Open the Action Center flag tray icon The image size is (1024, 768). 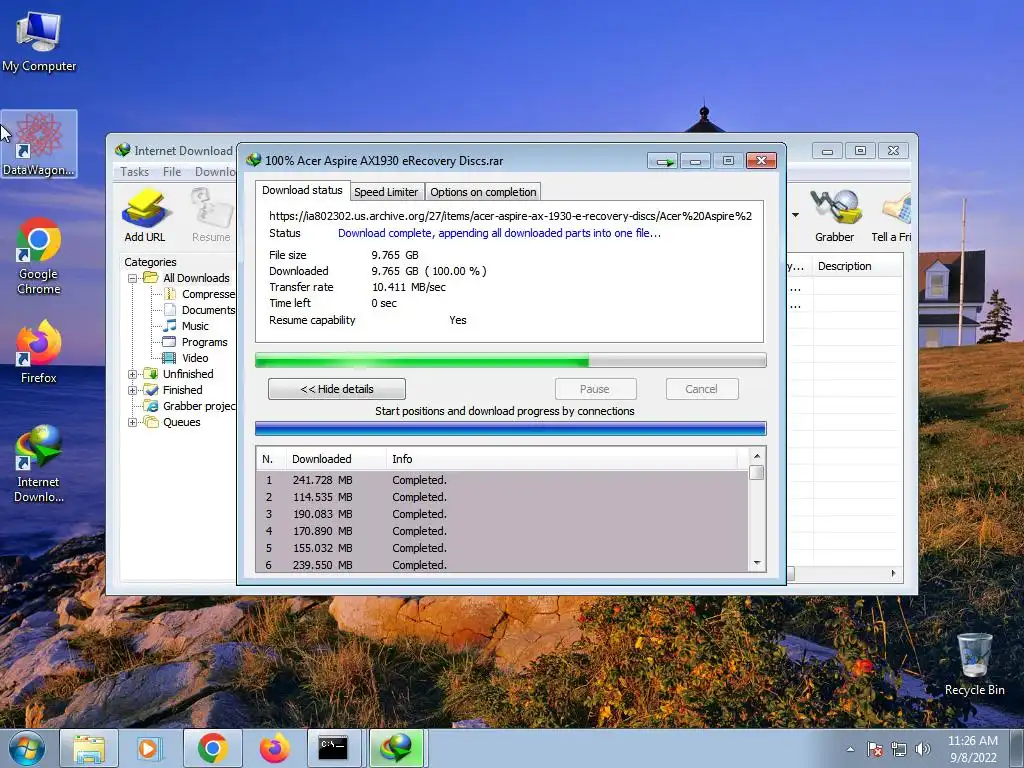874,748
